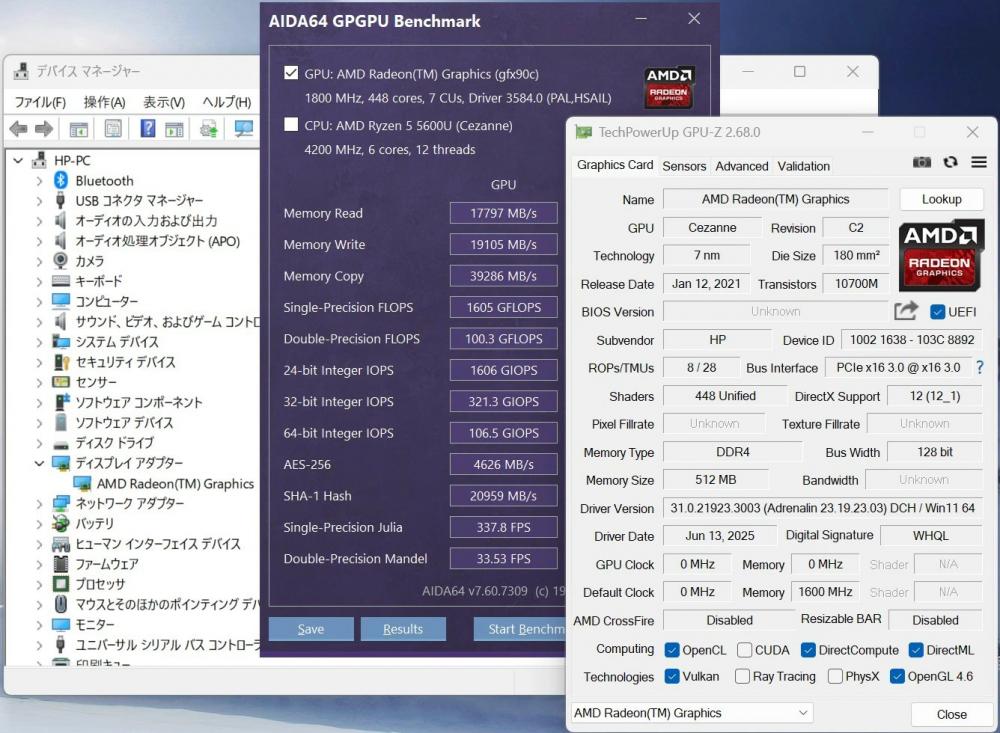Click the ディスク ドライブ icon

(61, 444)
